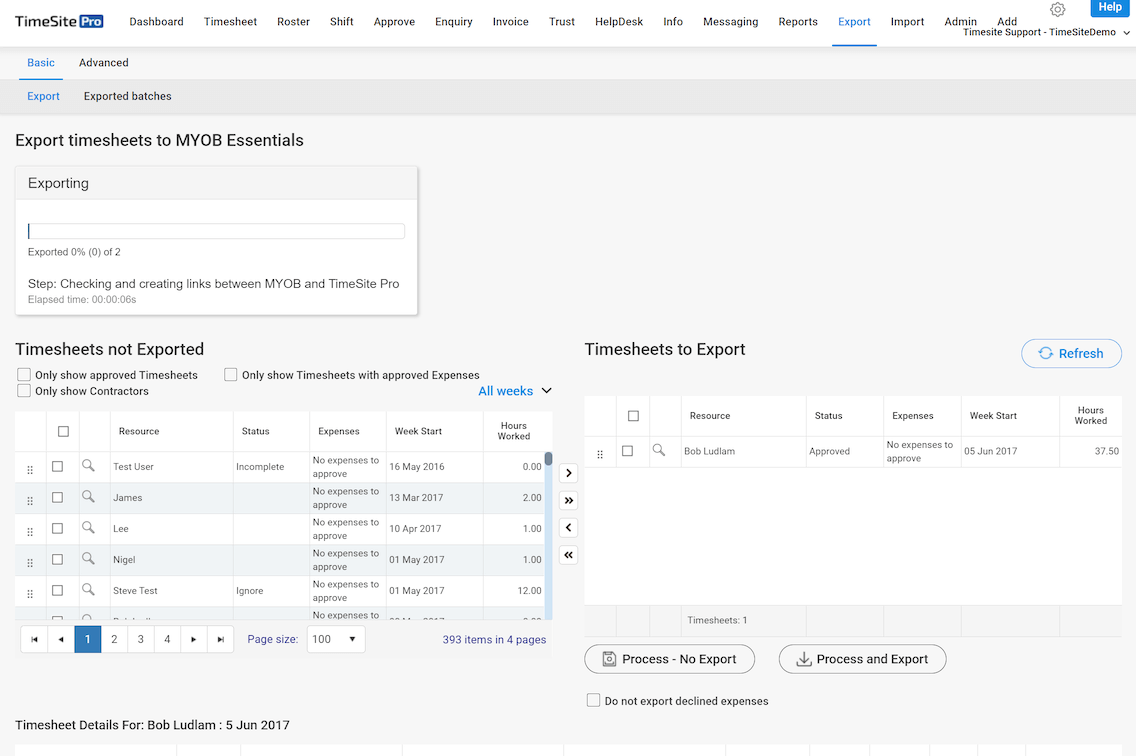
Task: Sort by Resource column in Timesheets to Export
Action: [710, 416]
